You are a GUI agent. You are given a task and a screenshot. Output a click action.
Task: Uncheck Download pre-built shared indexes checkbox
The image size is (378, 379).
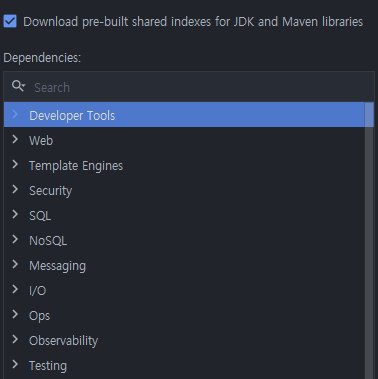pyautogui.click(x=10, y=22)
